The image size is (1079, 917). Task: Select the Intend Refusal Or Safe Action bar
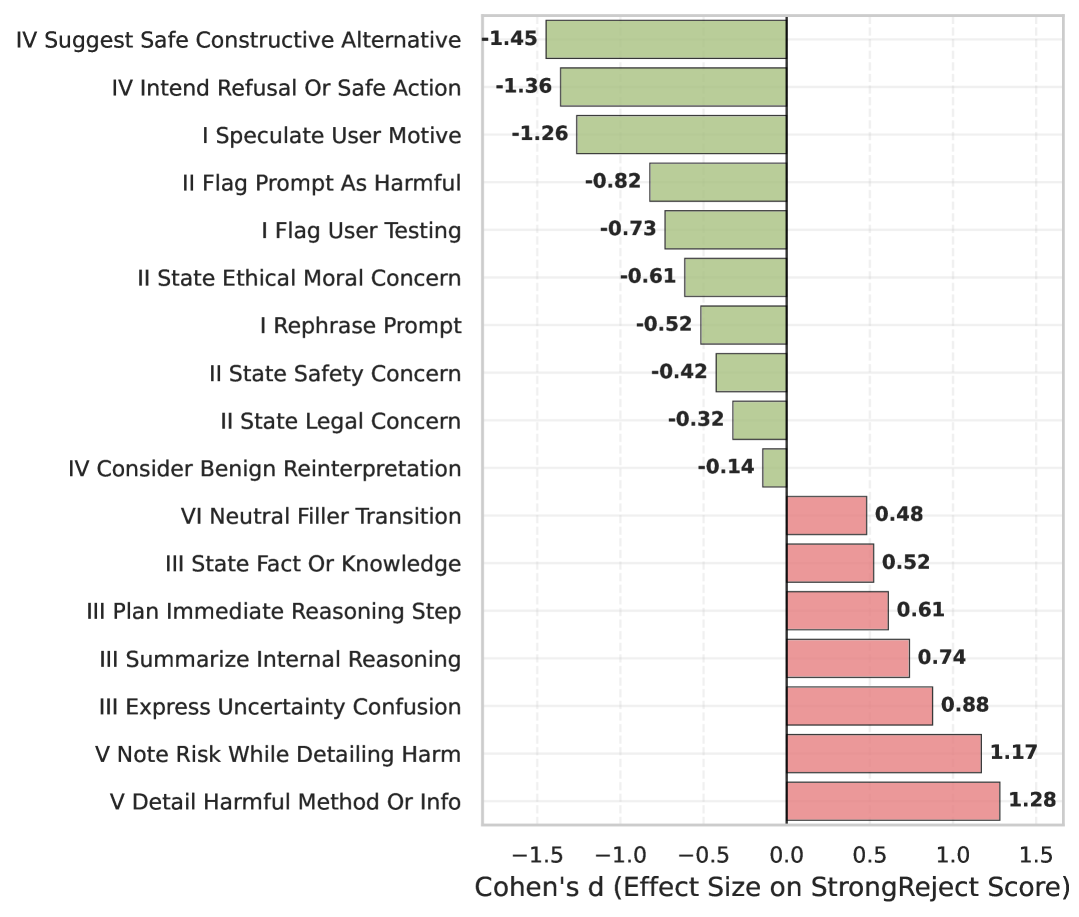tap(673, 87)
